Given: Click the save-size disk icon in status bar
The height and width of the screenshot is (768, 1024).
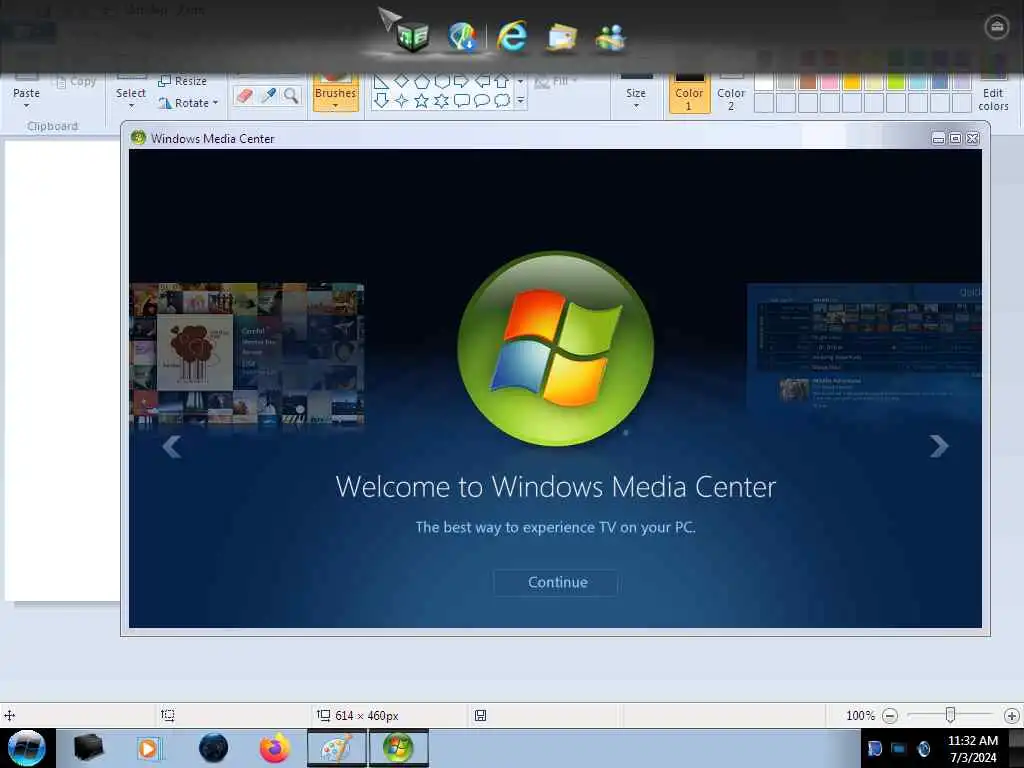Looking at the screenshot, I should click(480, 715).
